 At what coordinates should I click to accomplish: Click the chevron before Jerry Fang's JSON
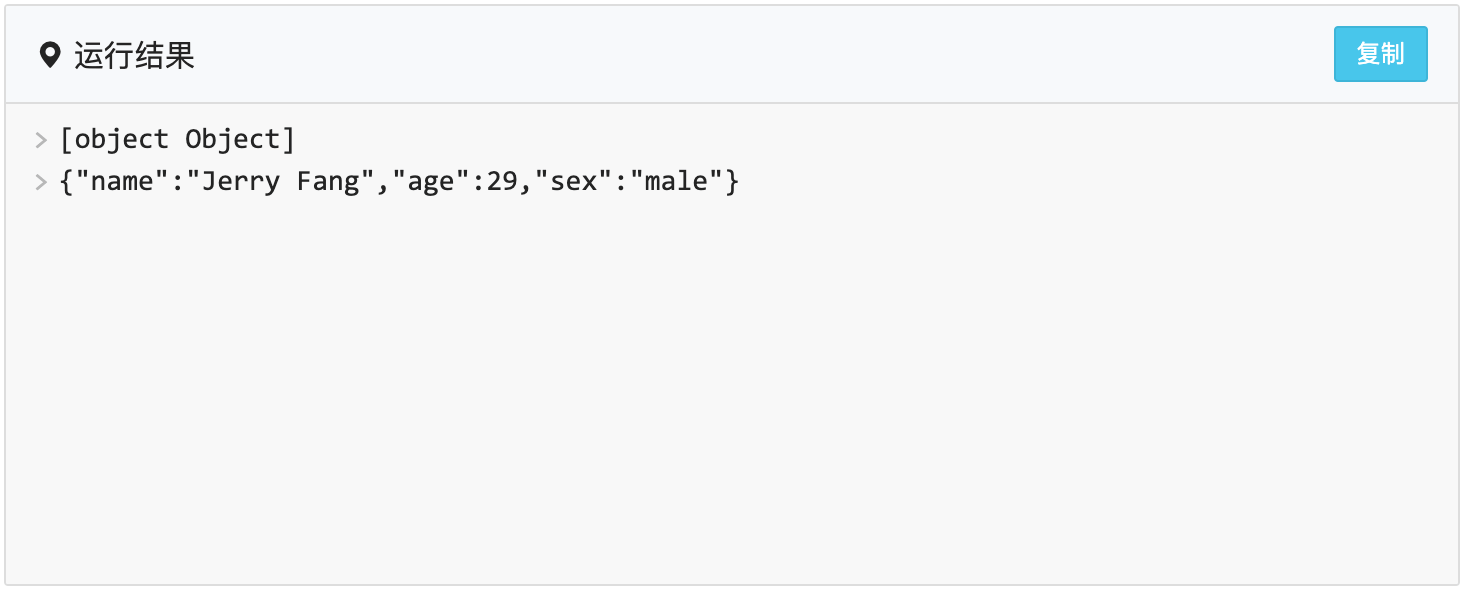coord(41,182)
